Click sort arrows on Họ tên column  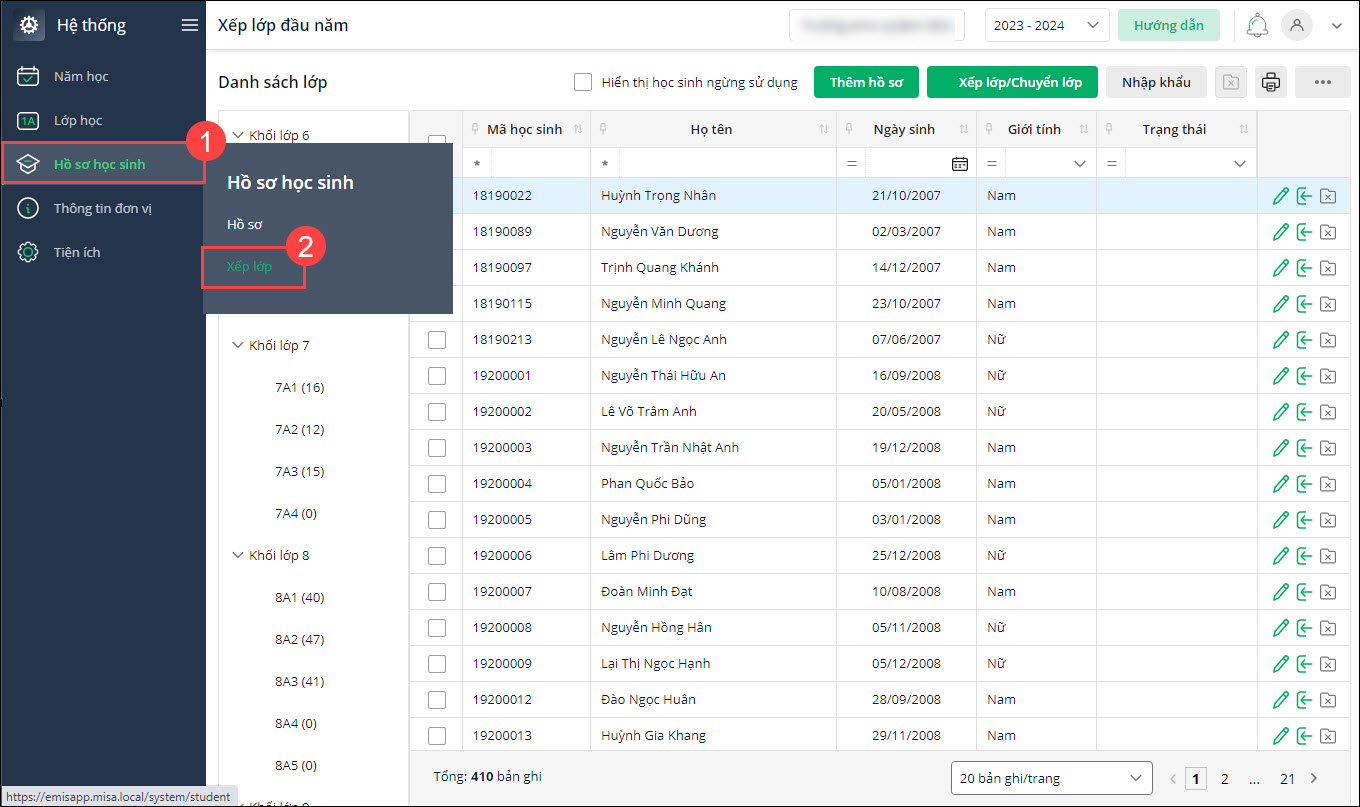click(824, 130)
